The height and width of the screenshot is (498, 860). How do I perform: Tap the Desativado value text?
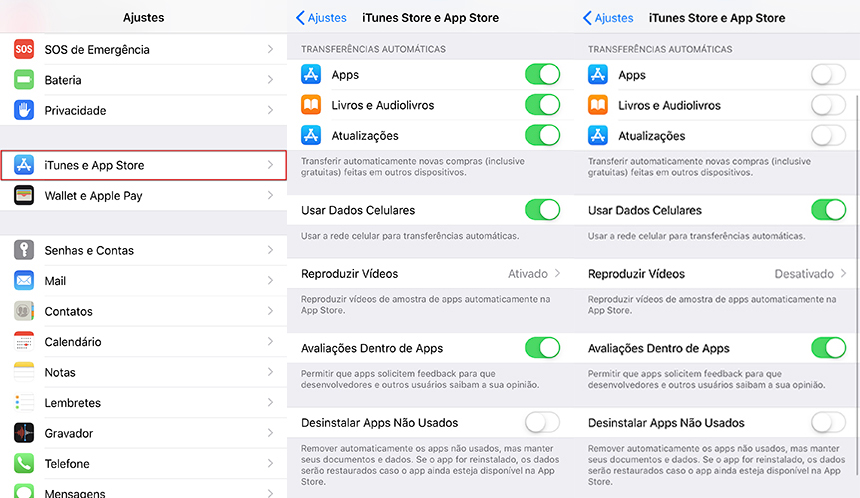(804, 274)
